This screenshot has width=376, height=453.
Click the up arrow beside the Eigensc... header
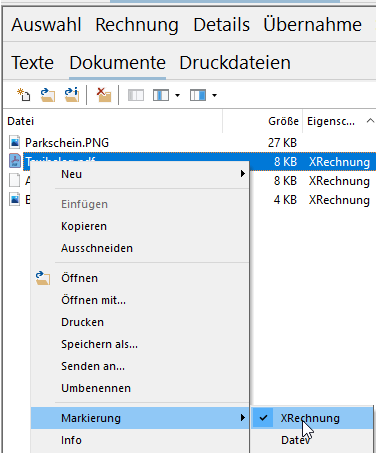tap(370, 120)
